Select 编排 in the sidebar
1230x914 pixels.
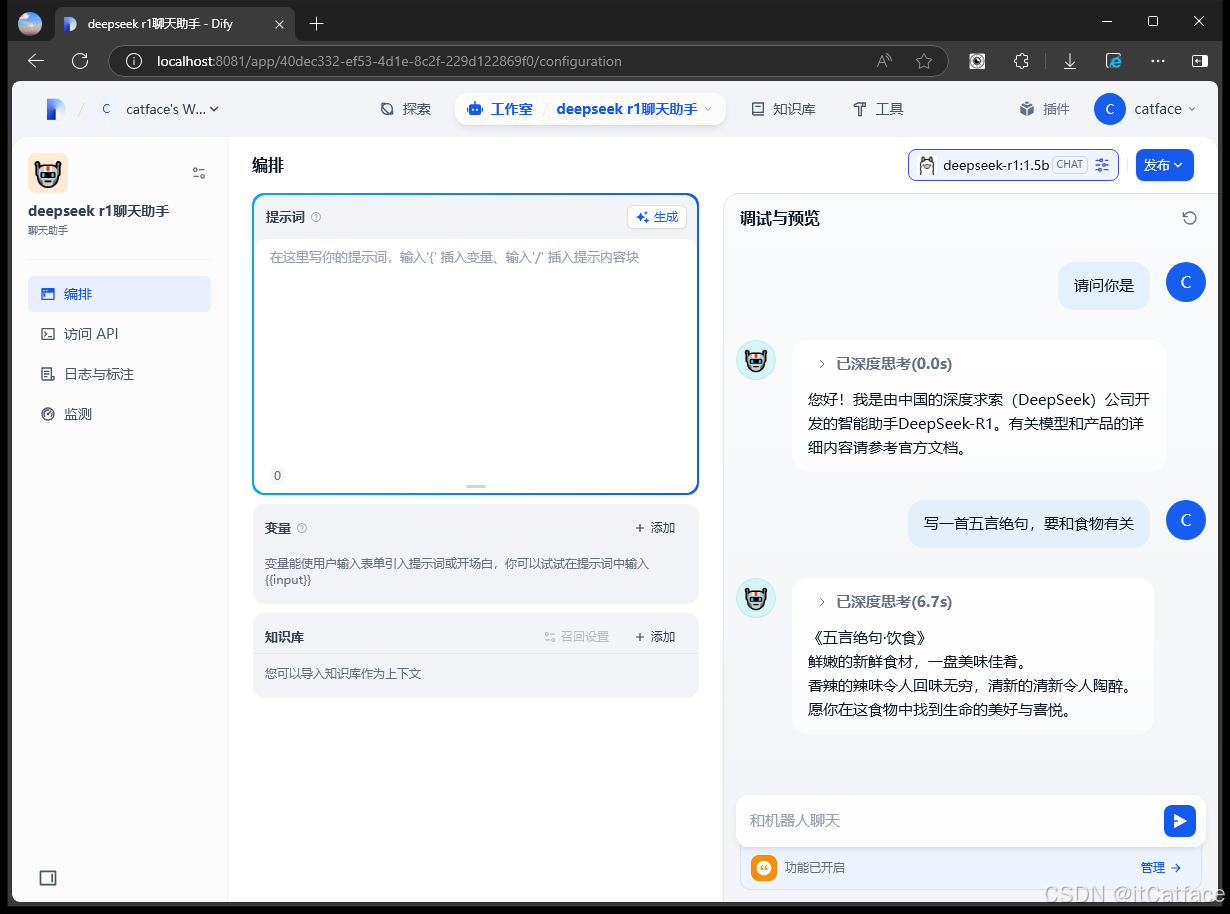(119, 294)
